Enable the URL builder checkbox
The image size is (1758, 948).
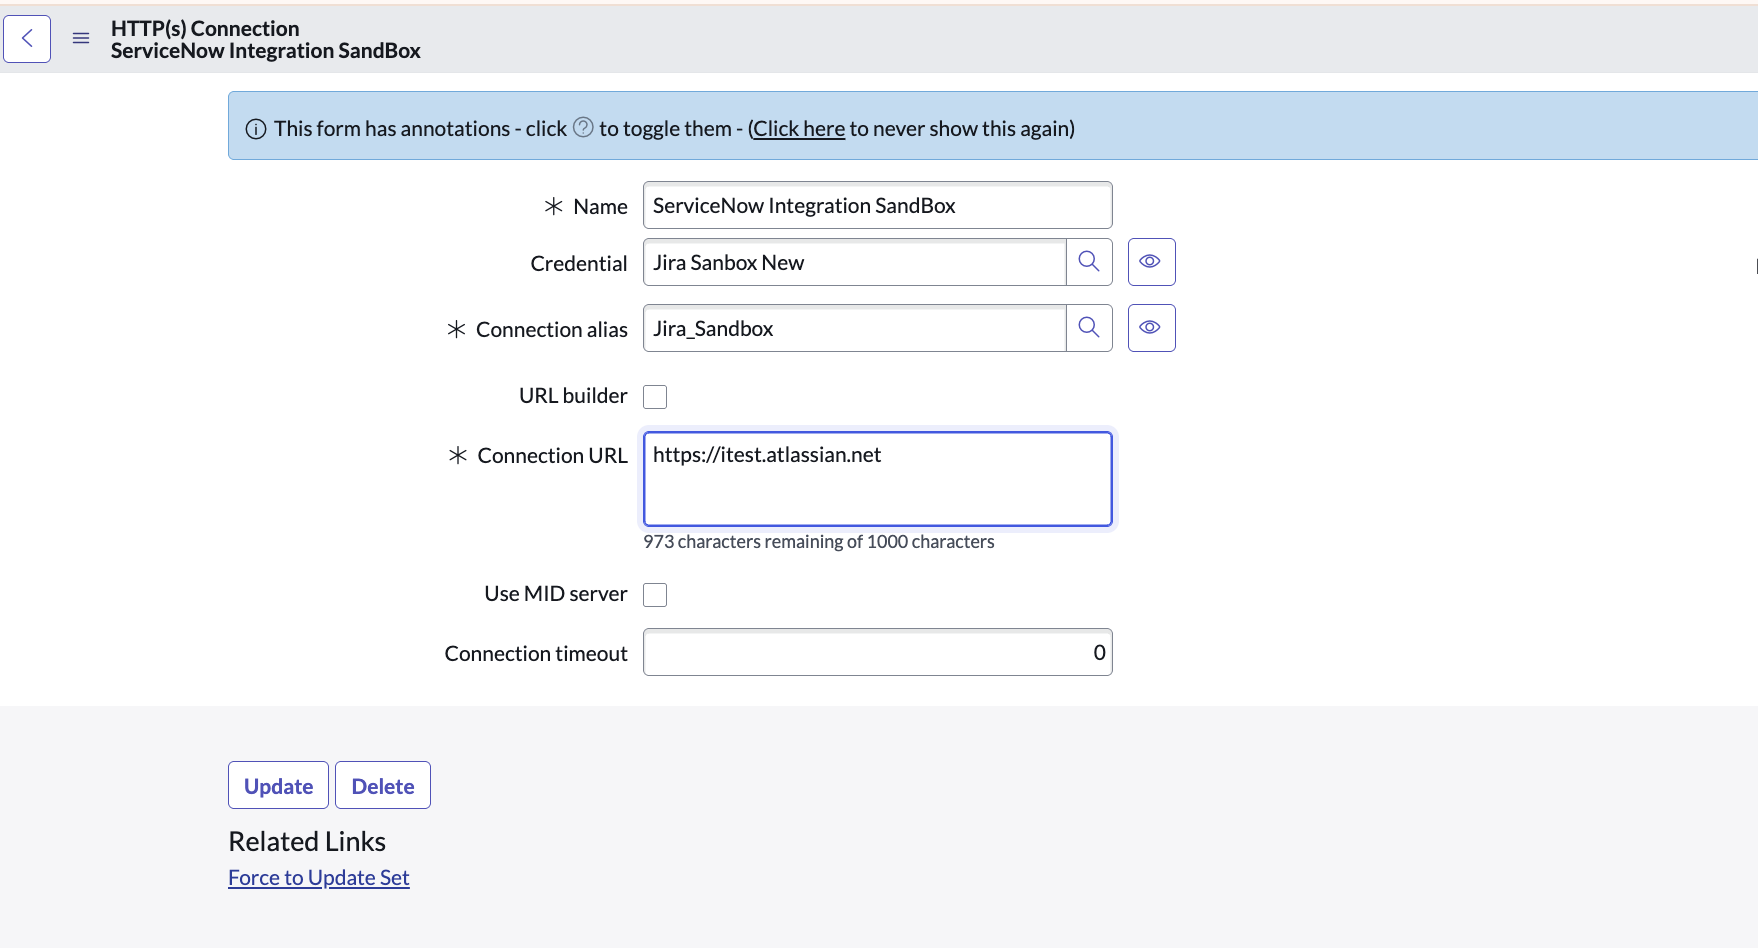point(655,397)
